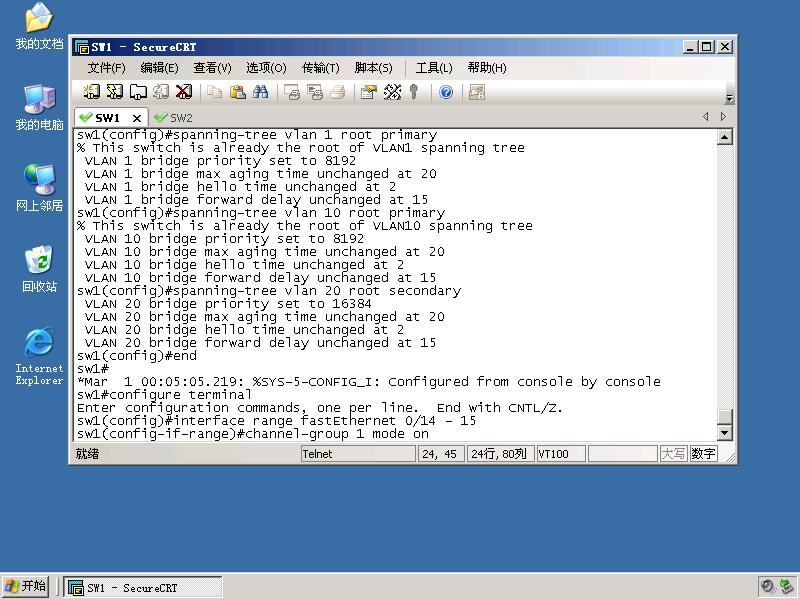Click the VT100 status bar field
Viewport: 800px width, 600px height.
click(561, 454)
